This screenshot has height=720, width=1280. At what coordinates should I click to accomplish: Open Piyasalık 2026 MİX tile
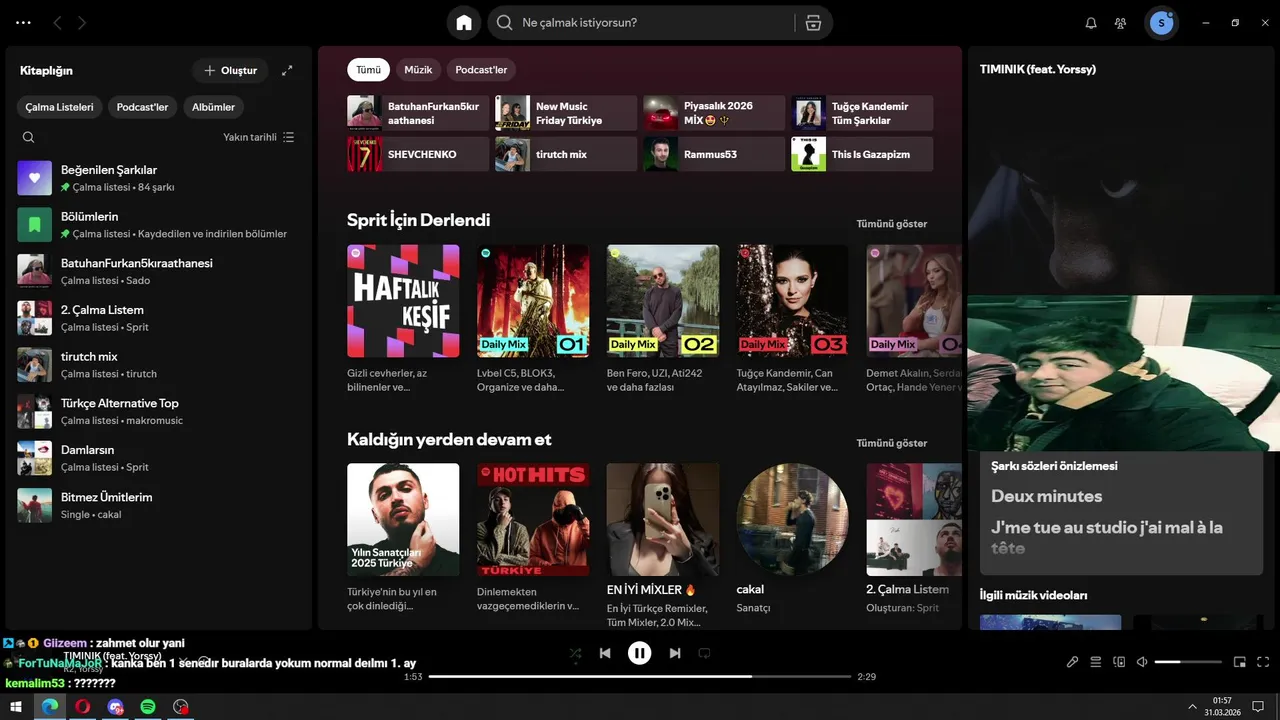714,113
